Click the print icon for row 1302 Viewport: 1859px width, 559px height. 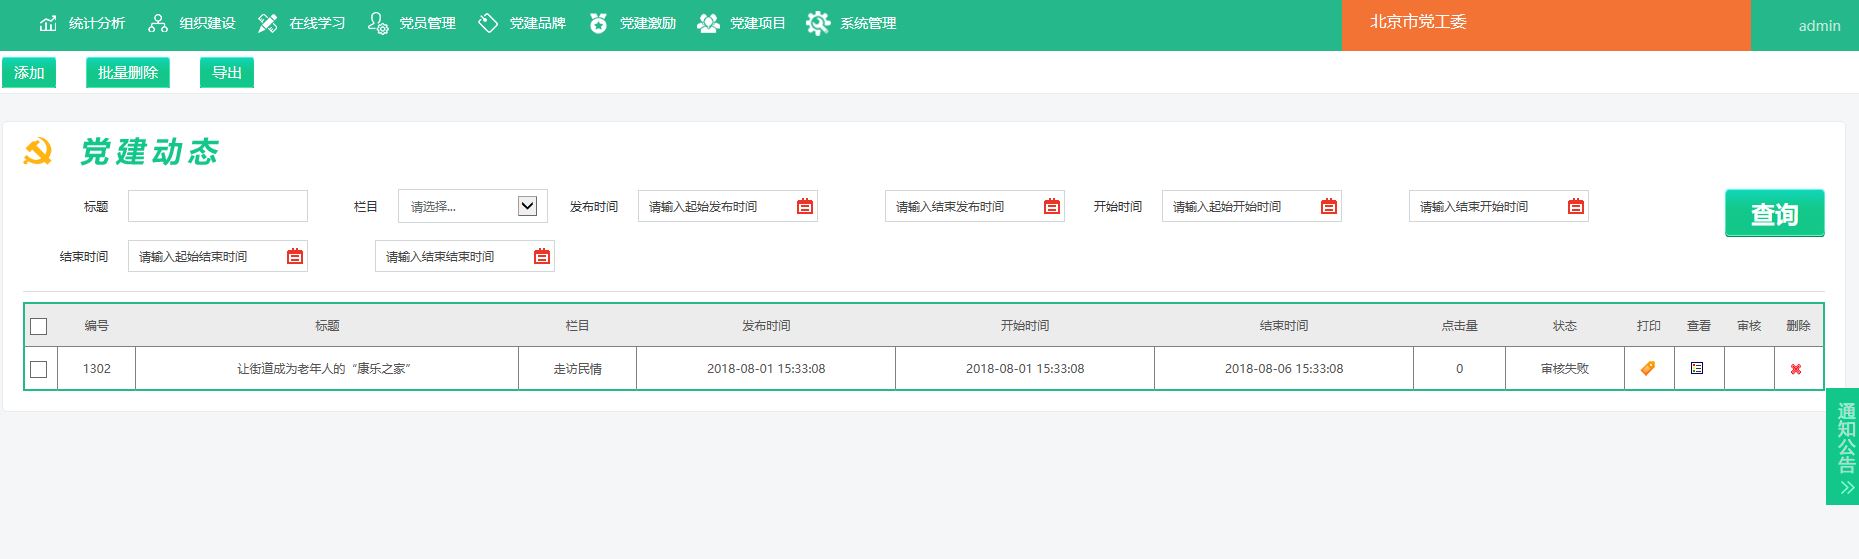[1648, 368]
